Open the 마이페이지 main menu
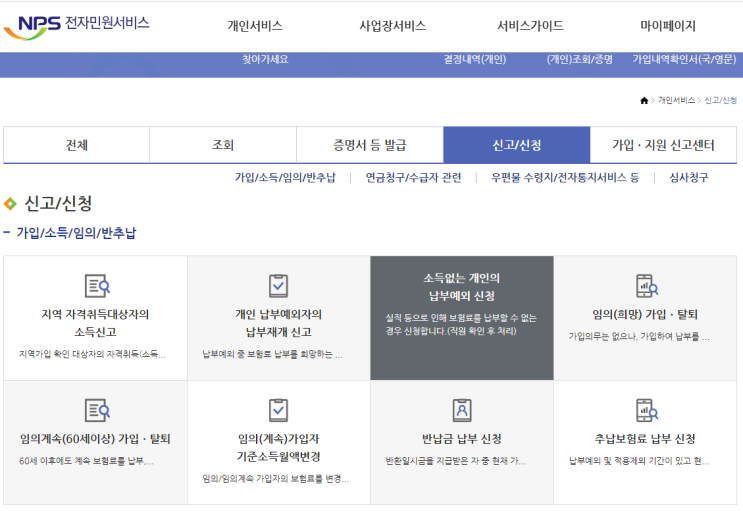 click(668, 26)
